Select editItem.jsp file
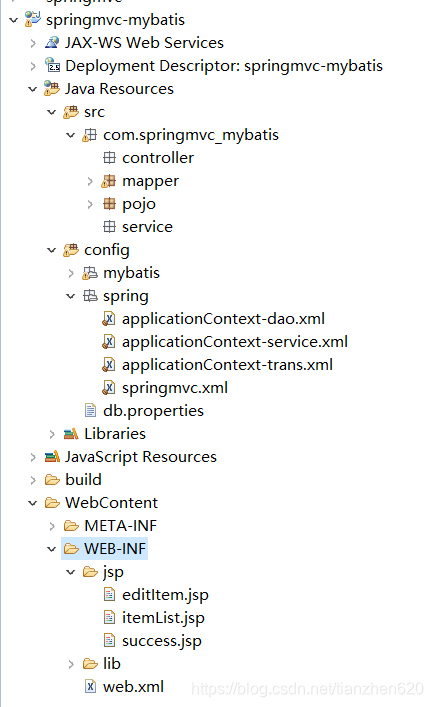433x707 pixels. click(165, 595)
